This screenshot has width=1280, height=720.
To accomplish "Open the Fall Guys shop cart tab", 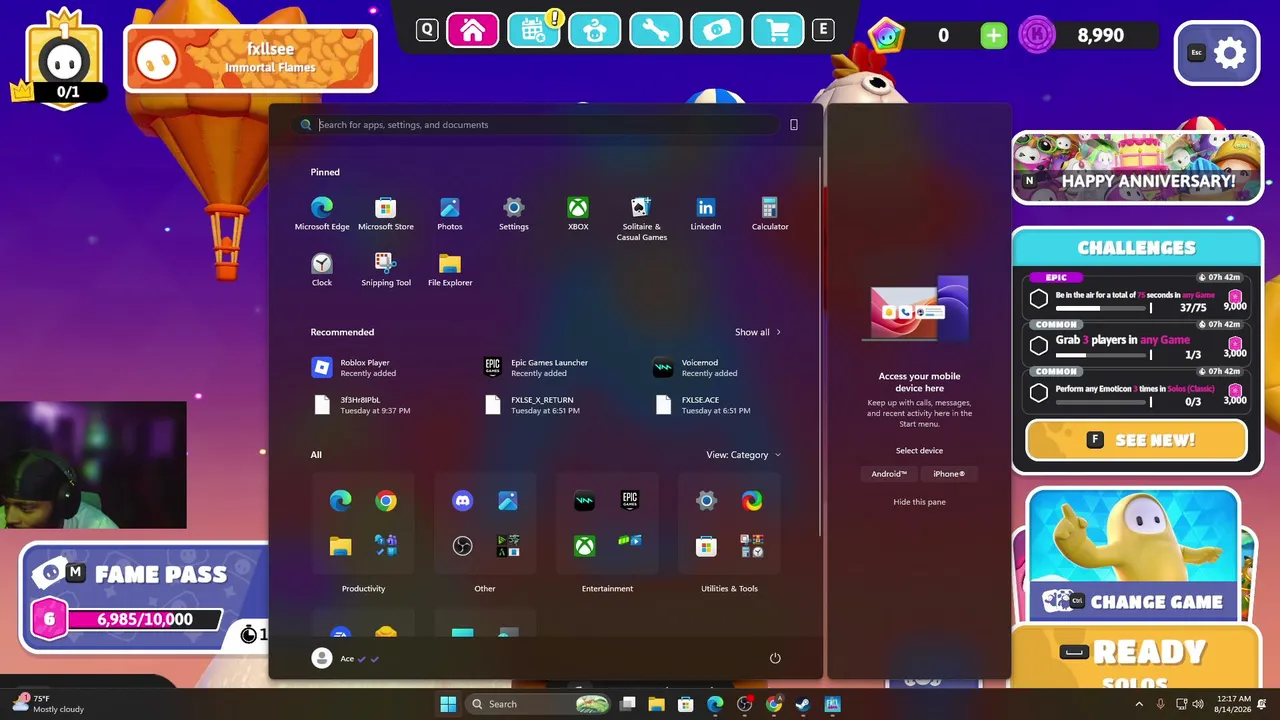I will (x=778, y=30).
